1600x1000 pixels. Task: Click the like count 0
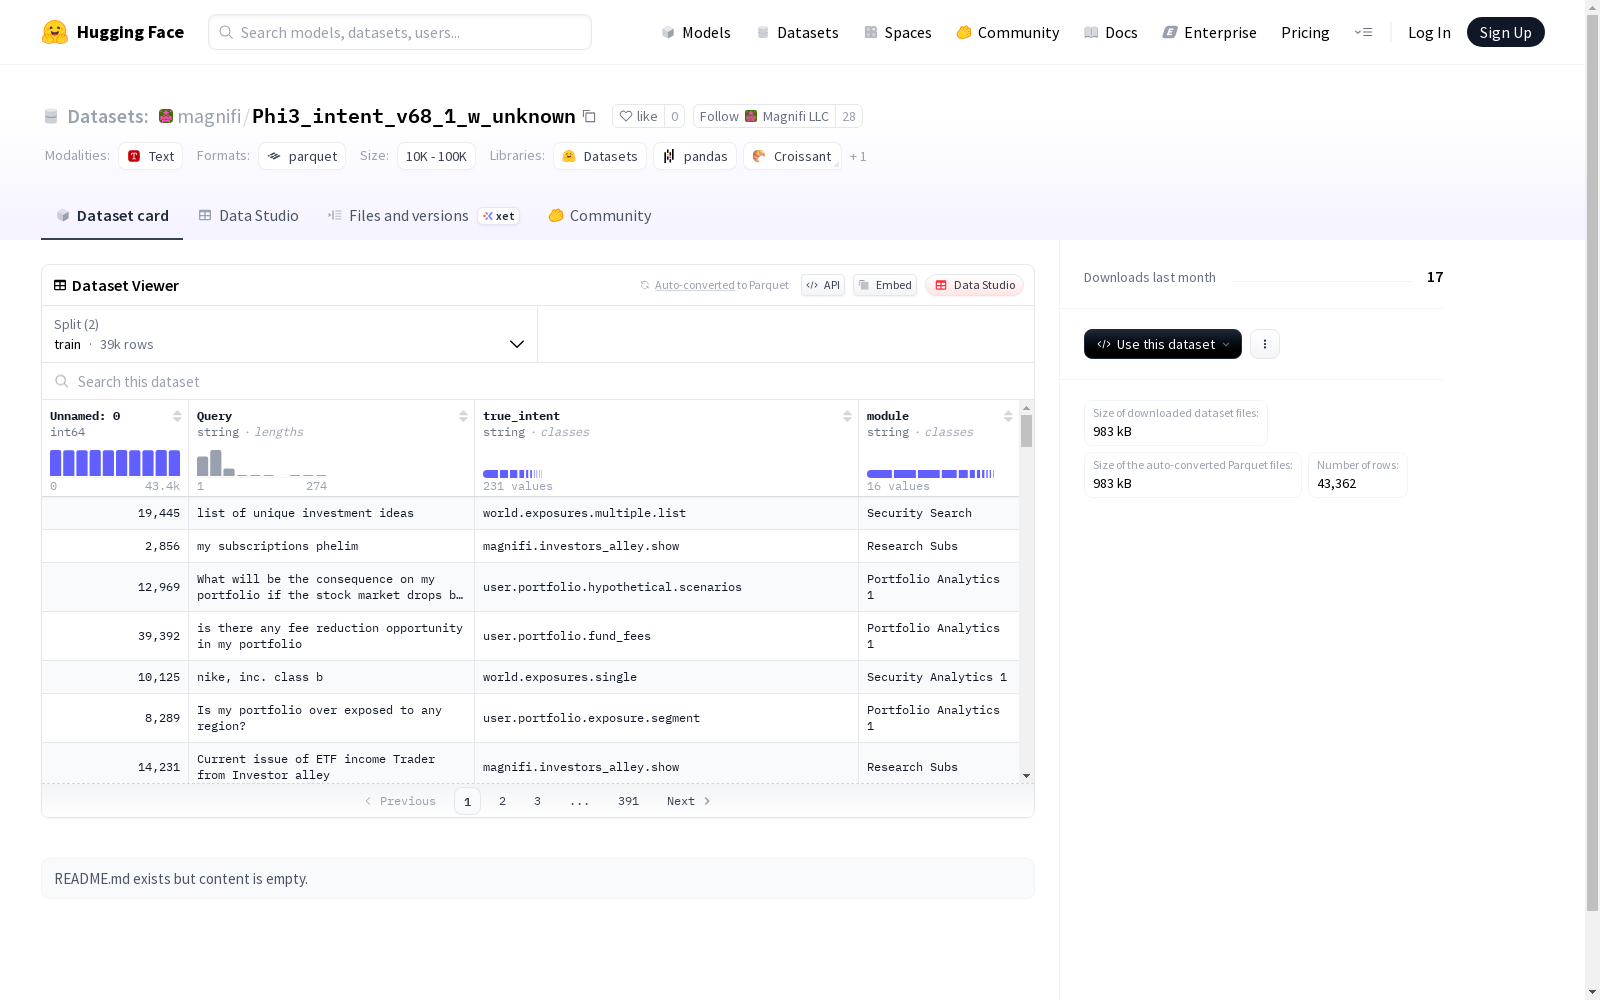(x=675, y=116)
